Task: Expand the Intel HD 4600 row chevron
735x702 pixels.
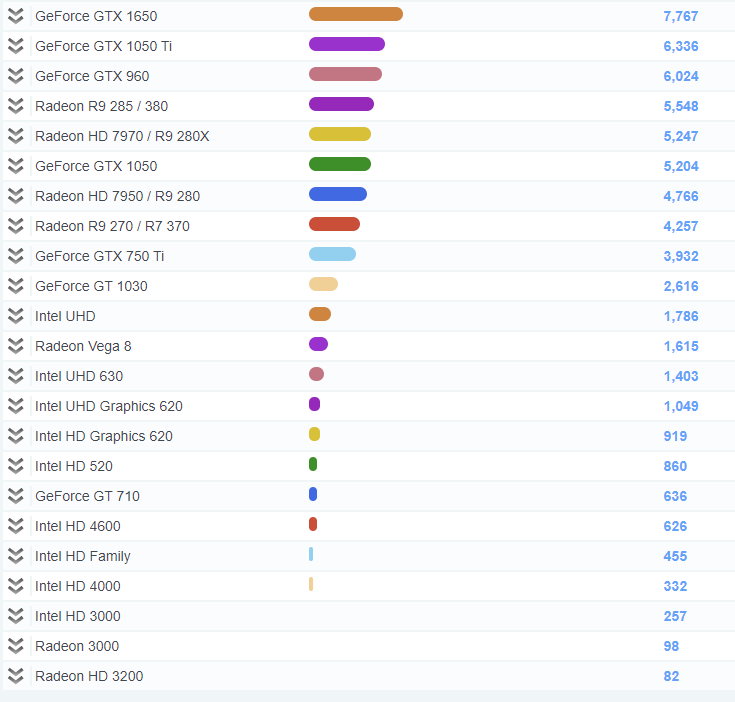Action: pos(15,526)
